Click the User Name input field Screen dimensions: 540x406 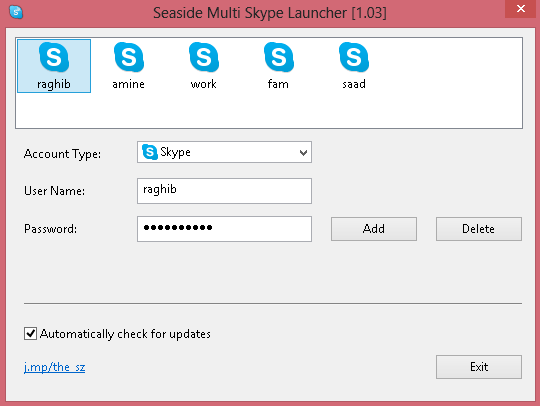pos(224,191)
